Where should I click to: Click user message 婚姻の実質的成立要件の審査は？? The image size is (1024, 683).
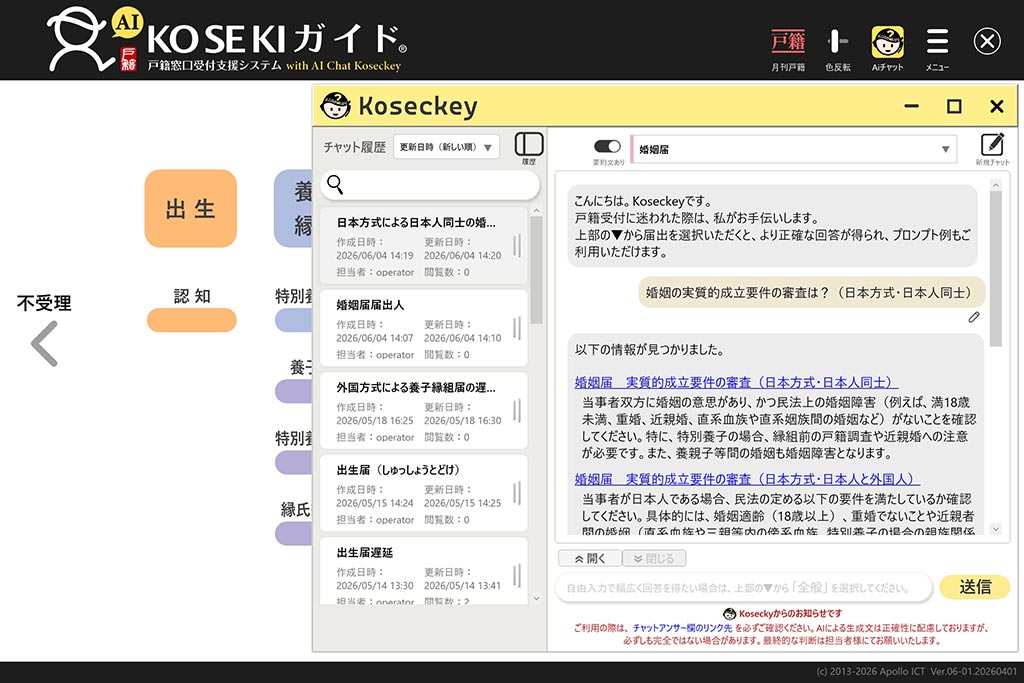[x=810, y=293]
